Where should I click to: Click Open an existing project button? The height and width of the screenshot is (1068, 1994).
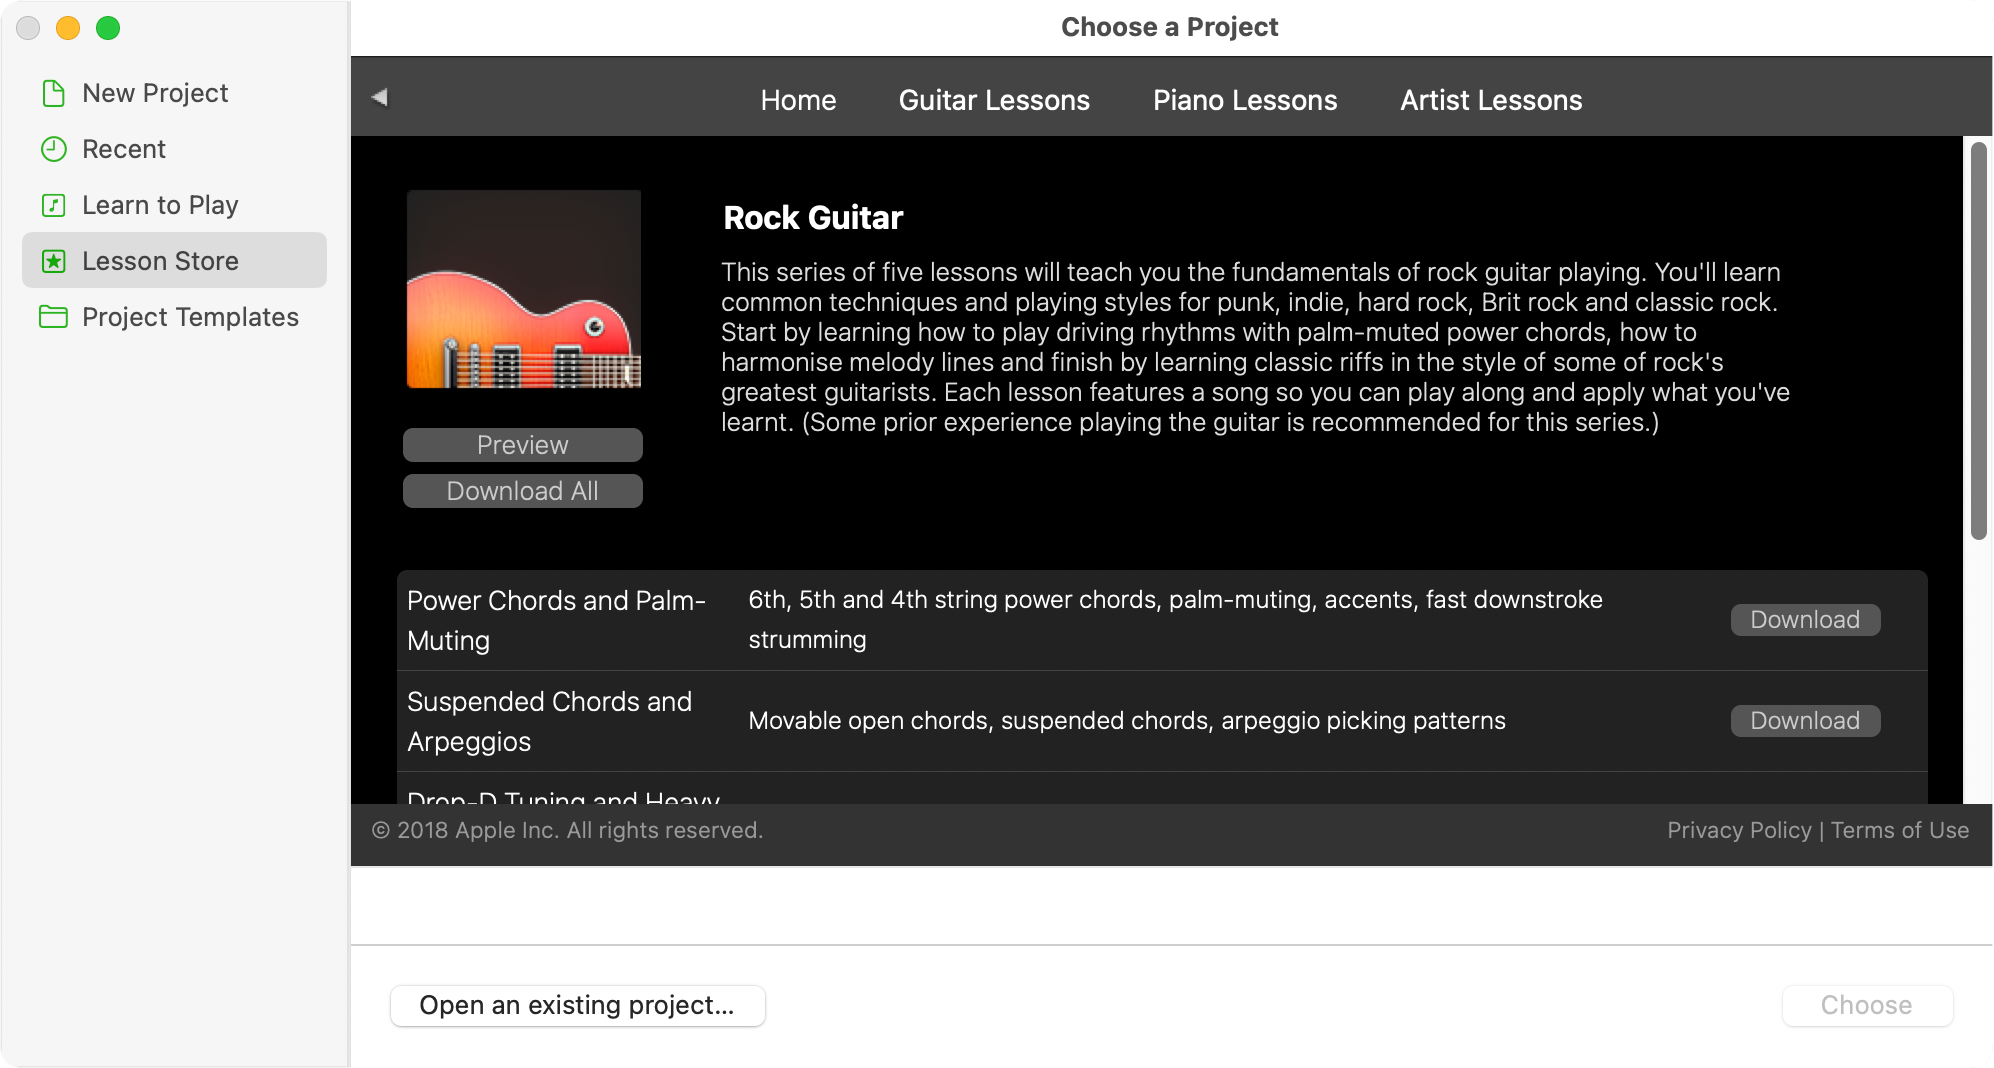click(x=578, y=1005)
